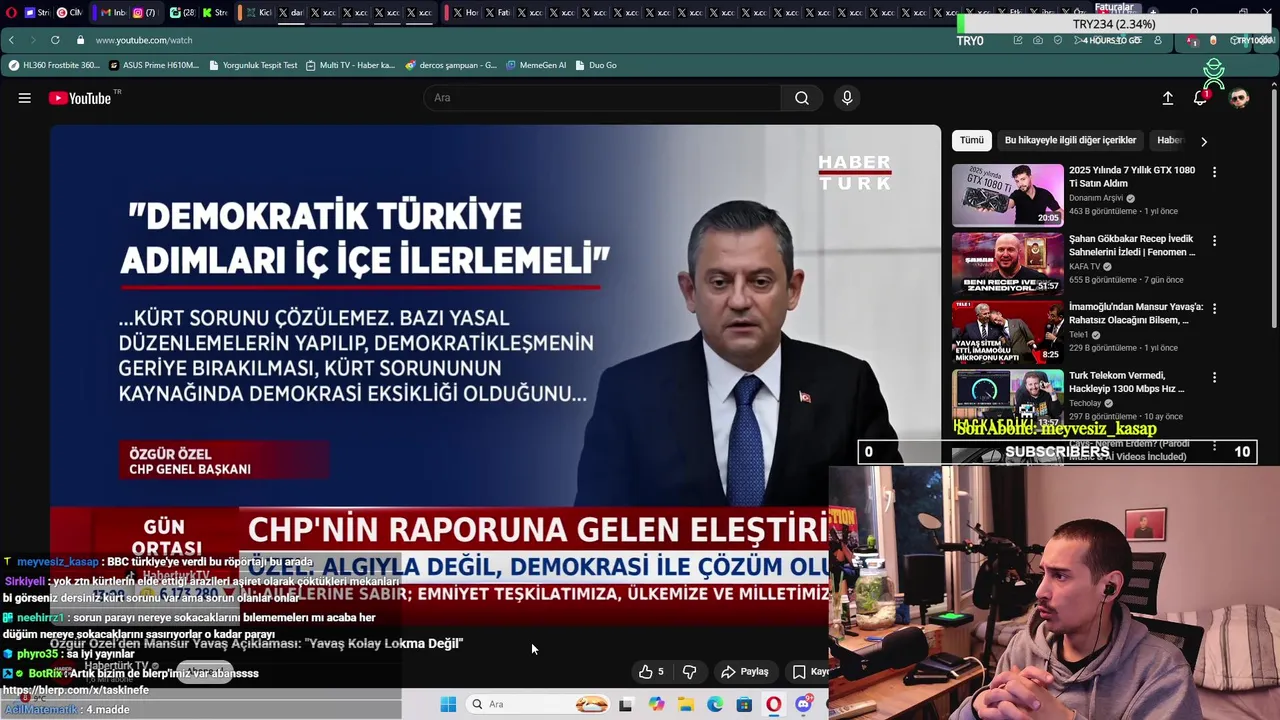Show more filter chips with the right chevron

pyautogui.click(x=1204, y=141)
